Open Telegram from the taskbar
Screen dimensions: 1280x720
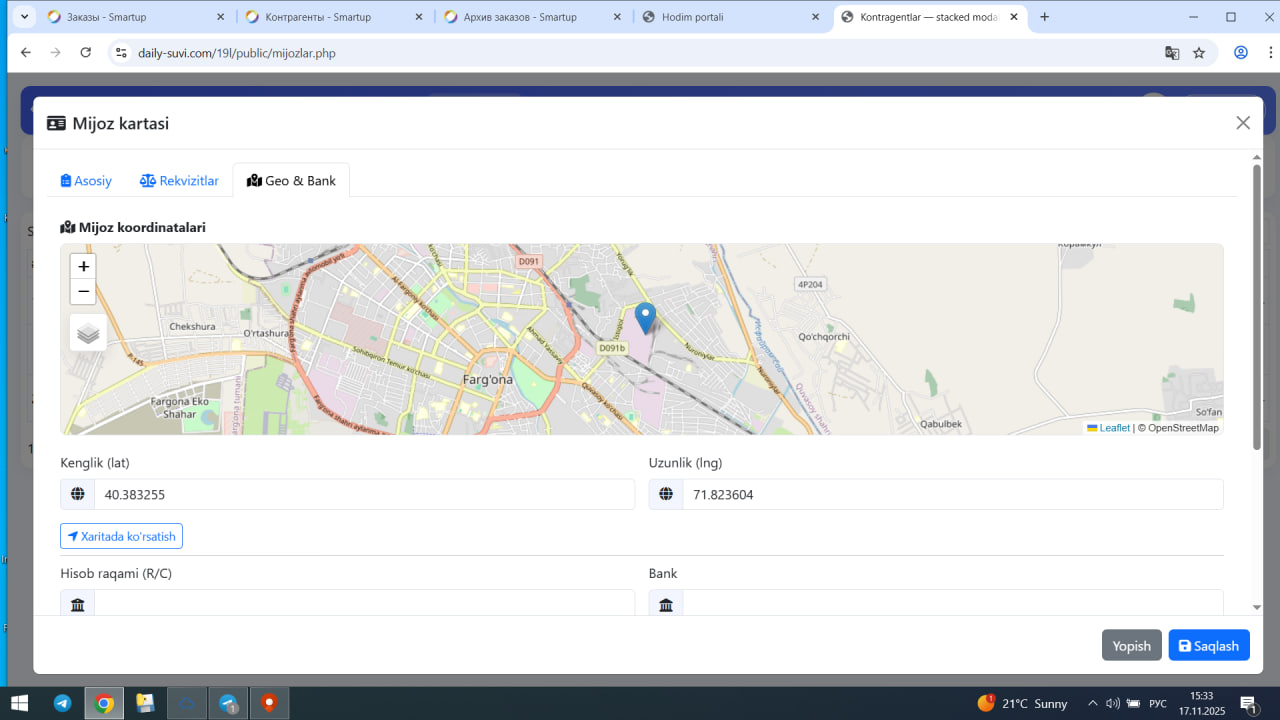(62, 703)
